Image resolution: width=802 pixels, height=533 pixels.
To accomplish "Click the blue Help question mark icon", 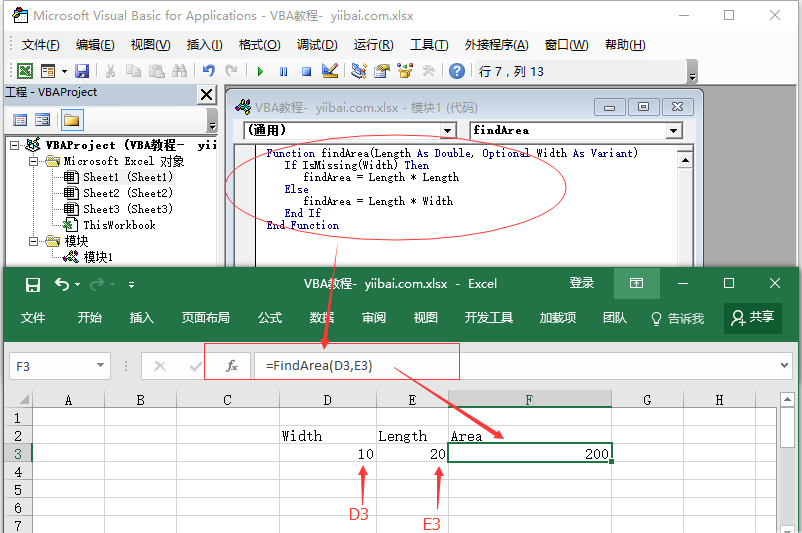I will tap(457, 71).
